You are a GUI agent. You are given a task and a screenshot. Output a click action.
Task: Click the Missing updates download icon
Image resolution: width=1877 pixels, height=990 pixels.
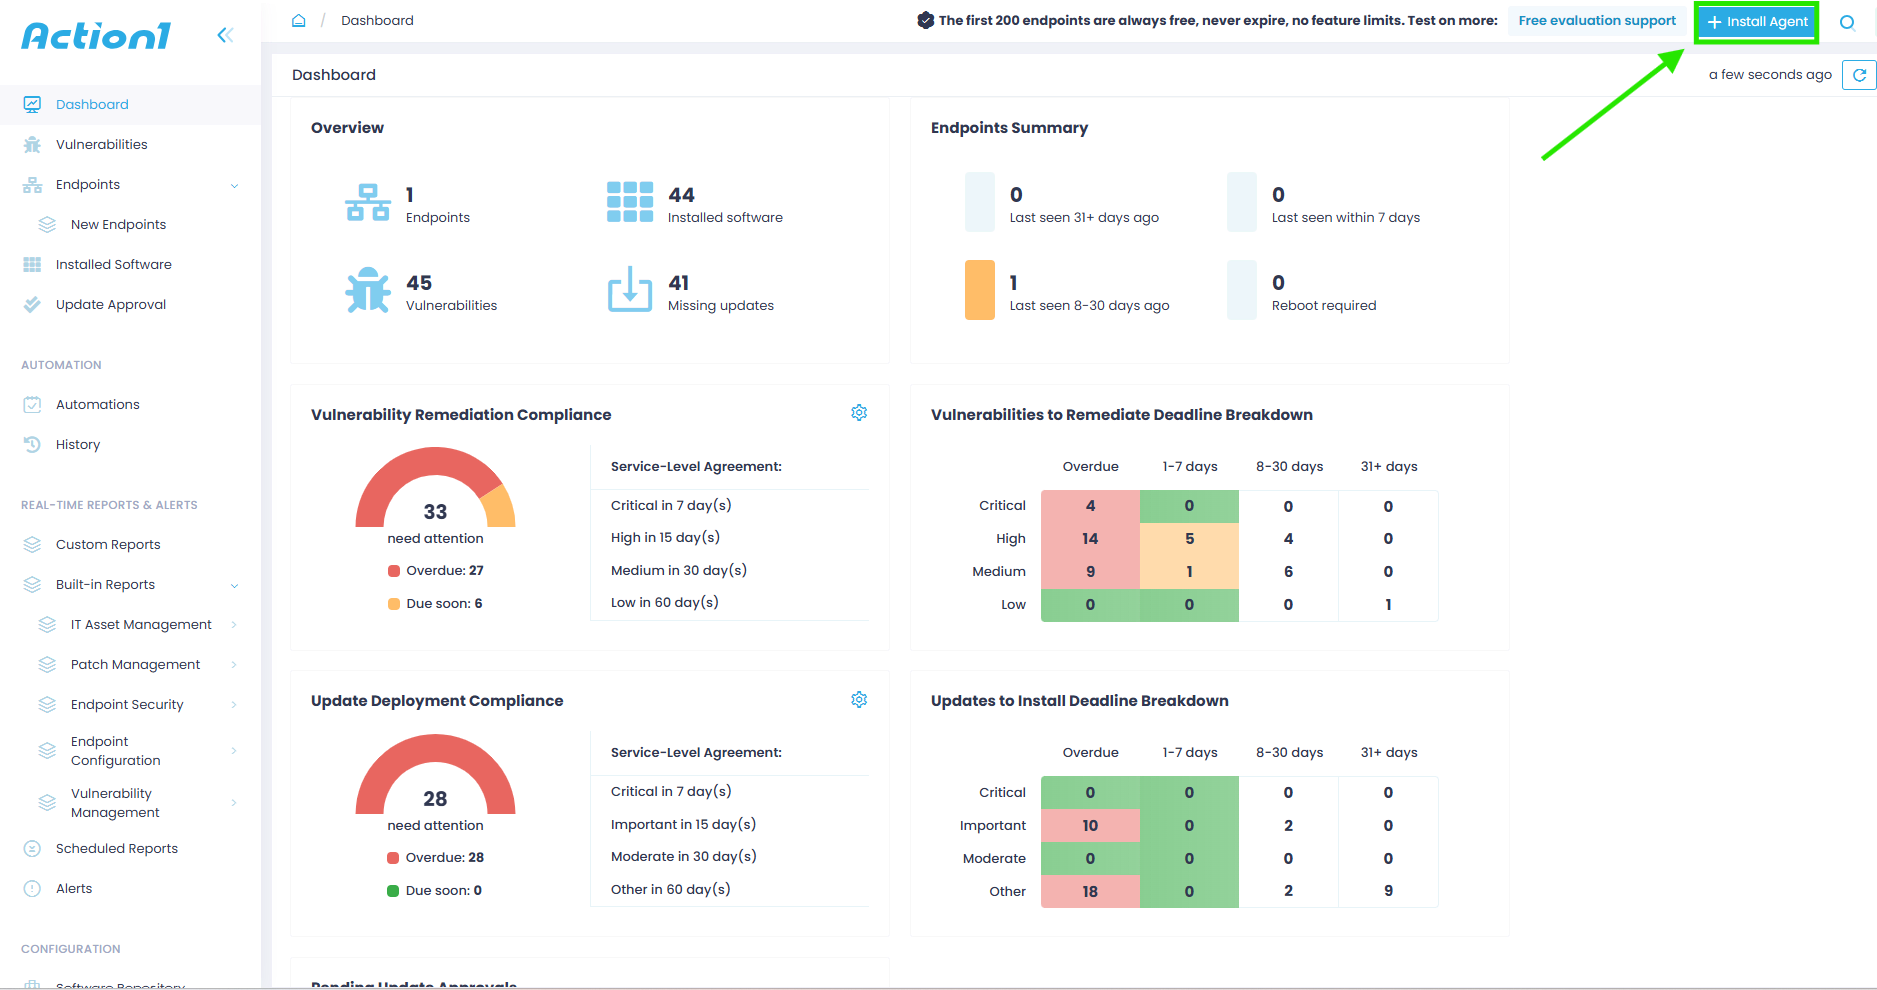click(x=630, y=290)
